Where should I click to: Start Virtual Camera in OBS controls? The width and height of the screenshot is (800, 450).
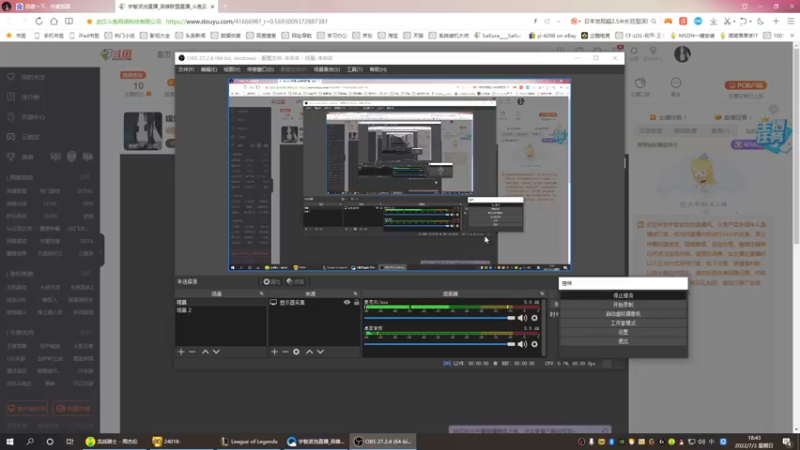pos(623,314)
